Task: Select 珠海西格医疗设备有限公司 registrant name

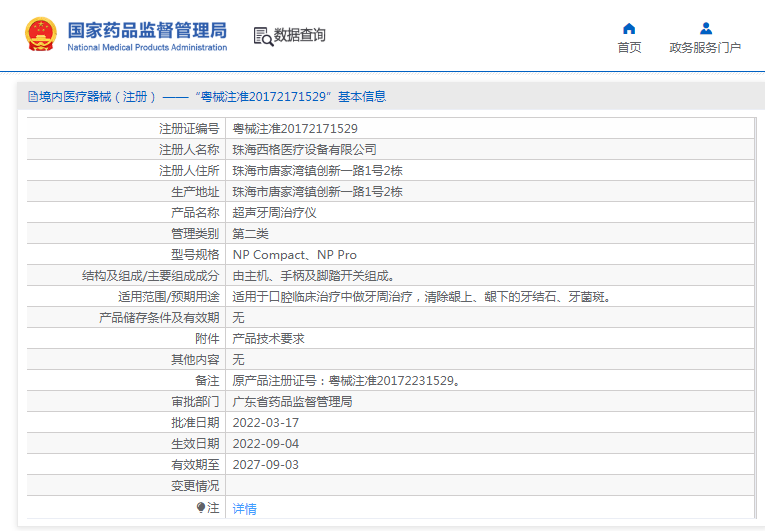Action: pyautogui.click(x=304, y=149)
